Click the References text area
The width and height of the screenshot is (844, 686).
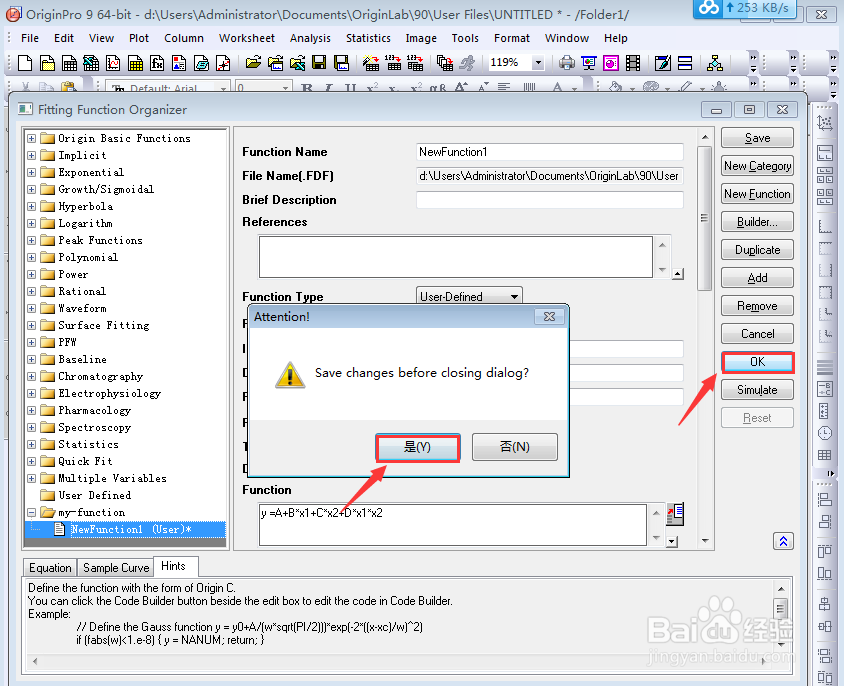point(456,256)
